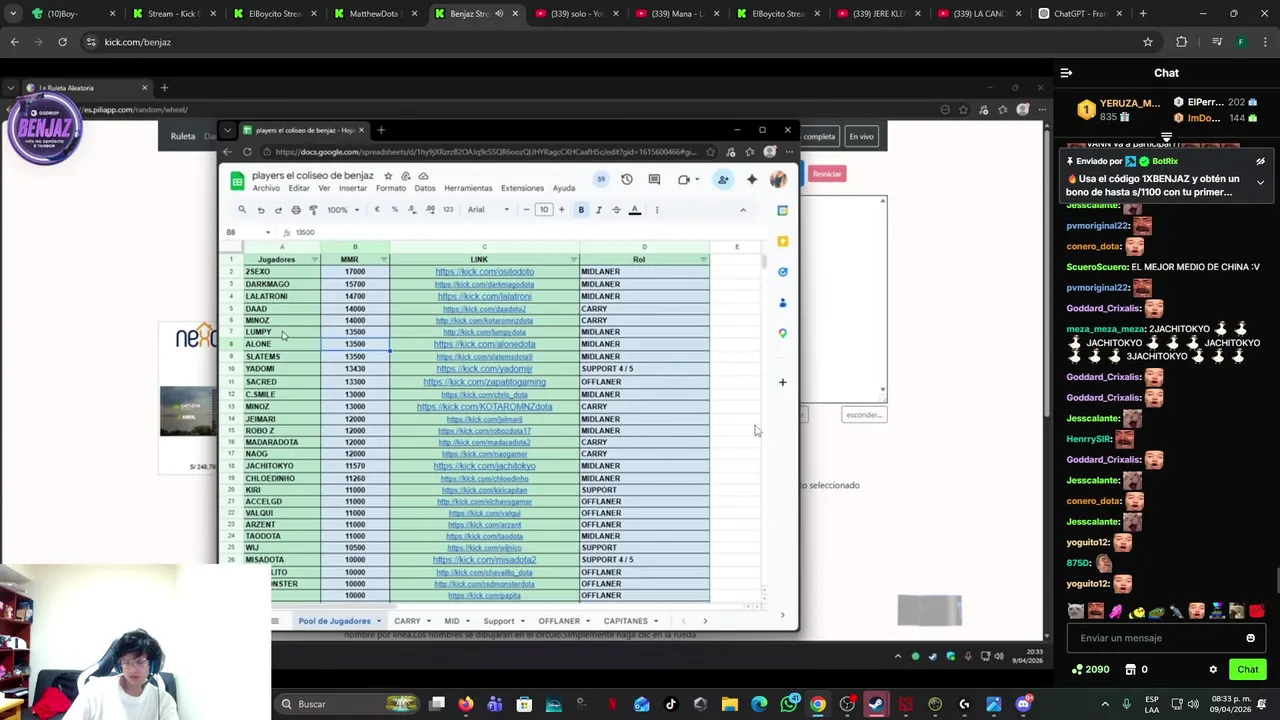Viewport: 1280px width, 720px height.
Task: Open WhatsApp from the Windows taskbar
Action: click(x=789, y=704)
